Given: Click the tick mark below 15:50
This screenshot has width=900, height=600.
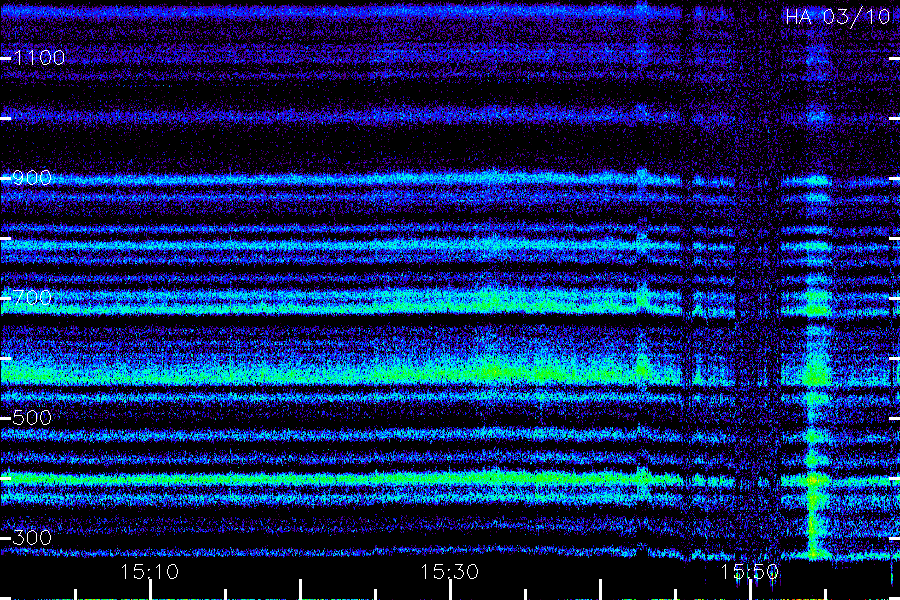Looking at the screenshot, I should point(750,590).
